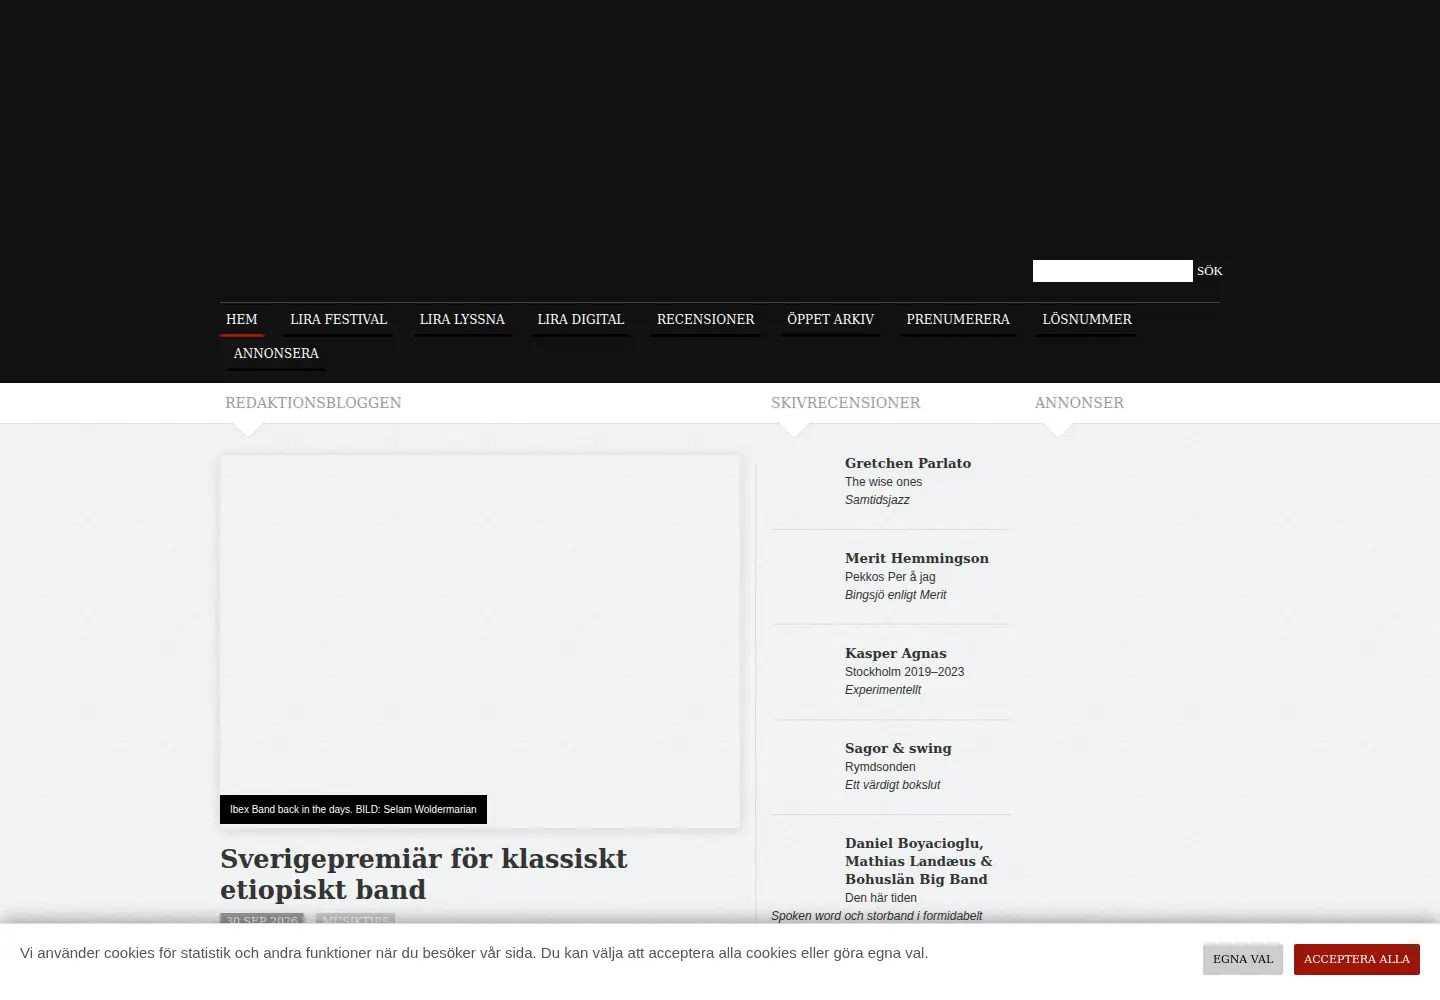The height and width of the screenshot is (1000, 1440).
Task: Open the Merit Hemmingson review
Action: tap(917, 558)
